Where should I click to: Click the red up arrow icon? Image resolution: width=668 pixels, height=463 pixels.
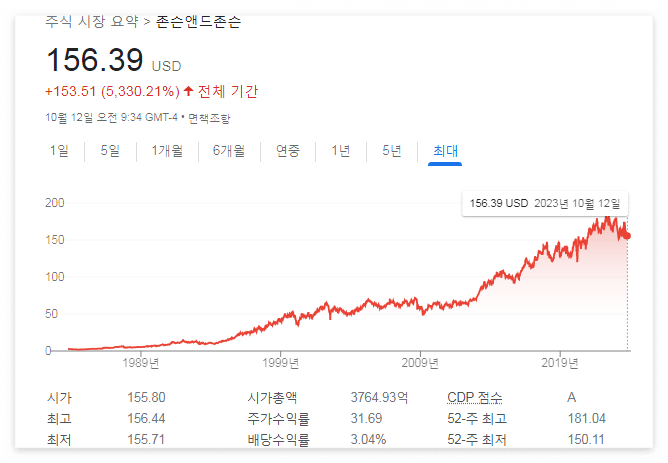coord(188,91)
